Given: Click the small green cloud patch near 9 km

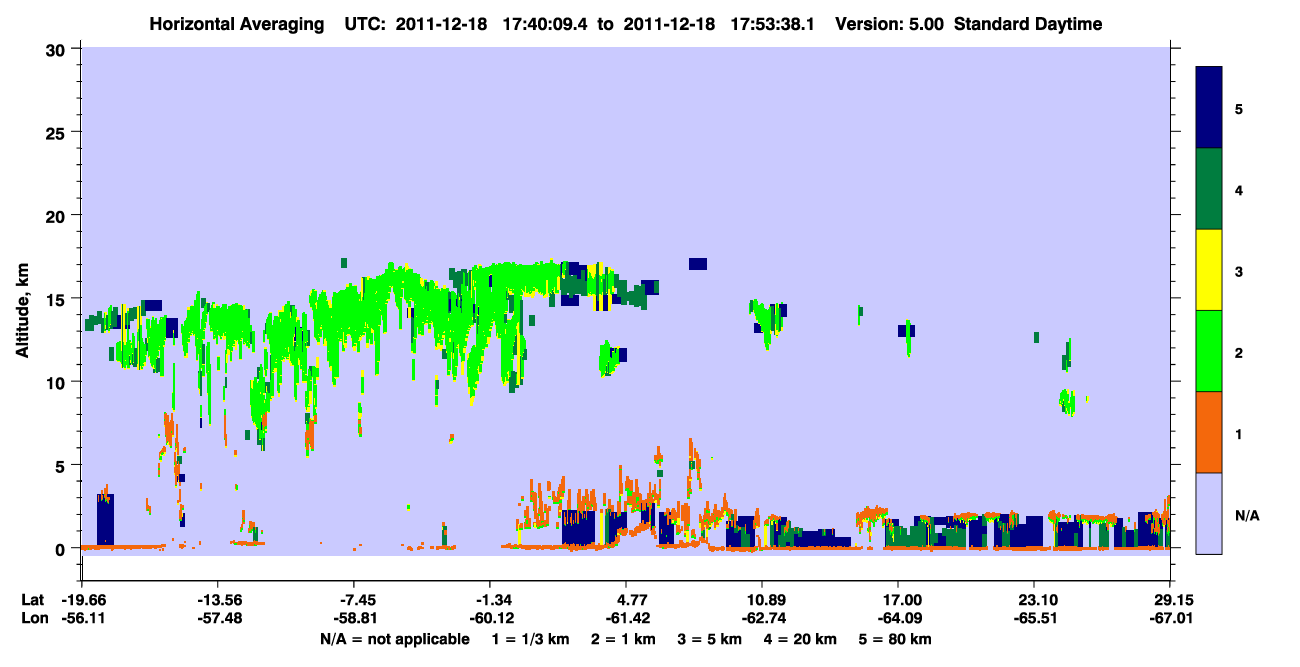Looking at the screenshot, I should click(x=1068, y=402).
